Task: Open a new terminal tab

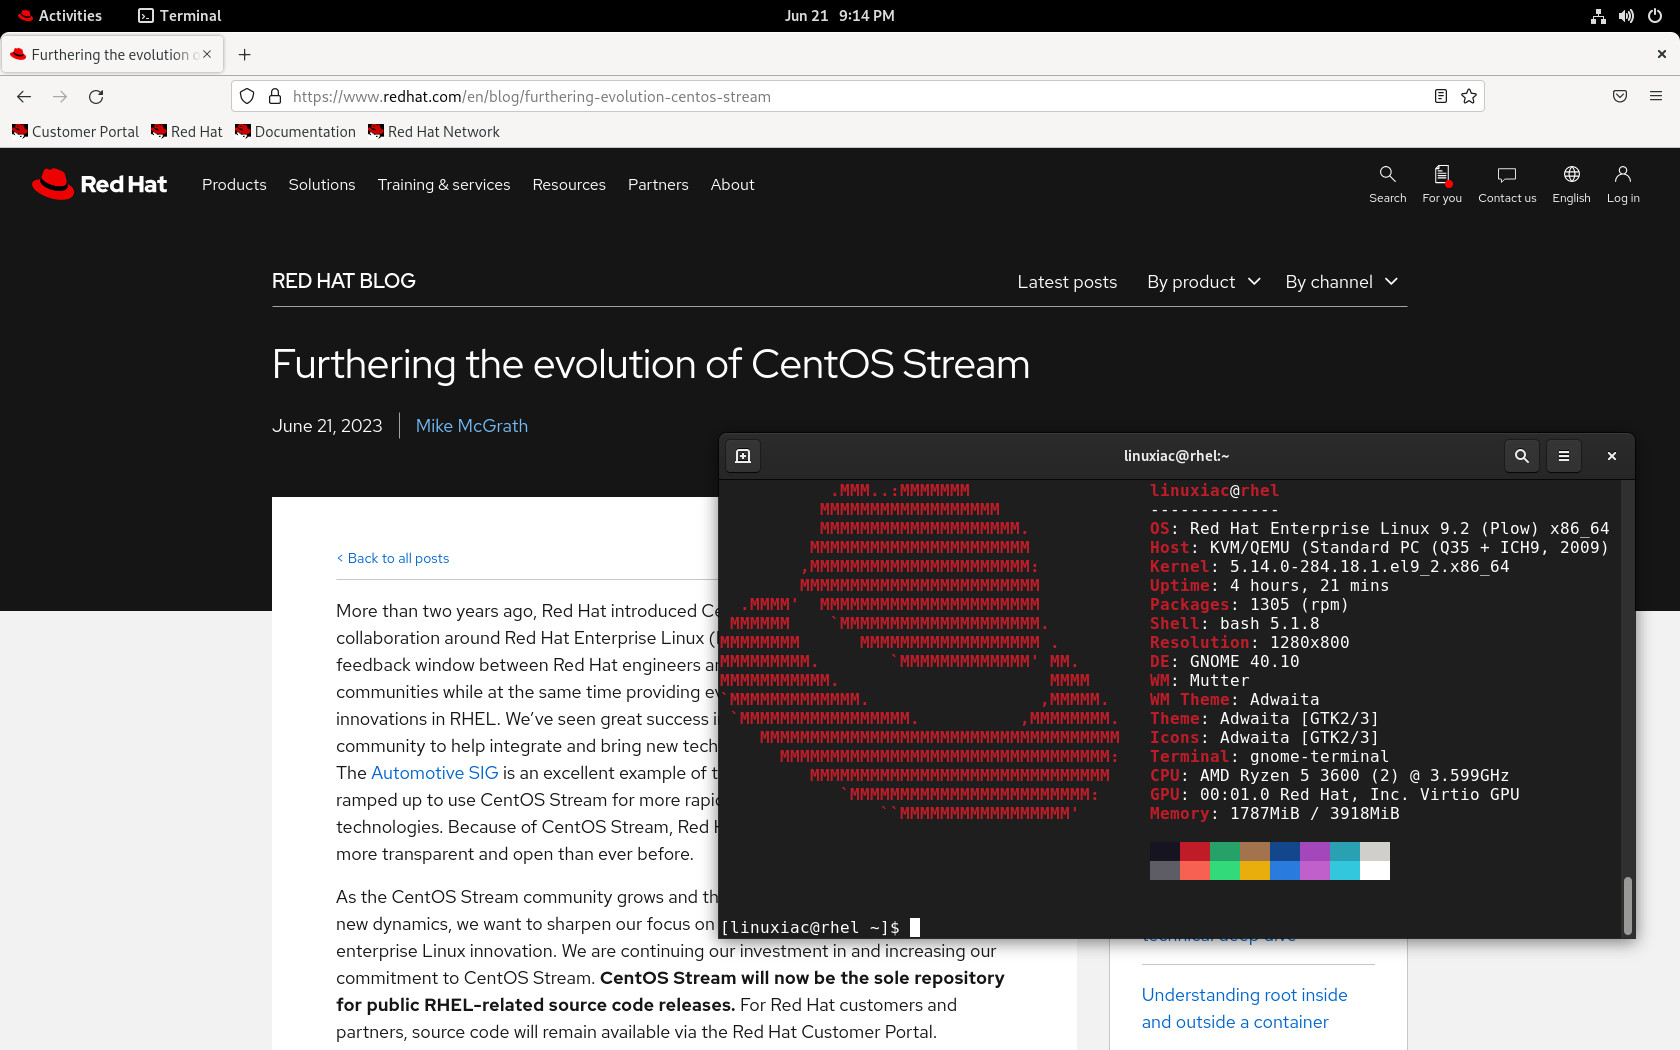Action: [x=743, y=456]
